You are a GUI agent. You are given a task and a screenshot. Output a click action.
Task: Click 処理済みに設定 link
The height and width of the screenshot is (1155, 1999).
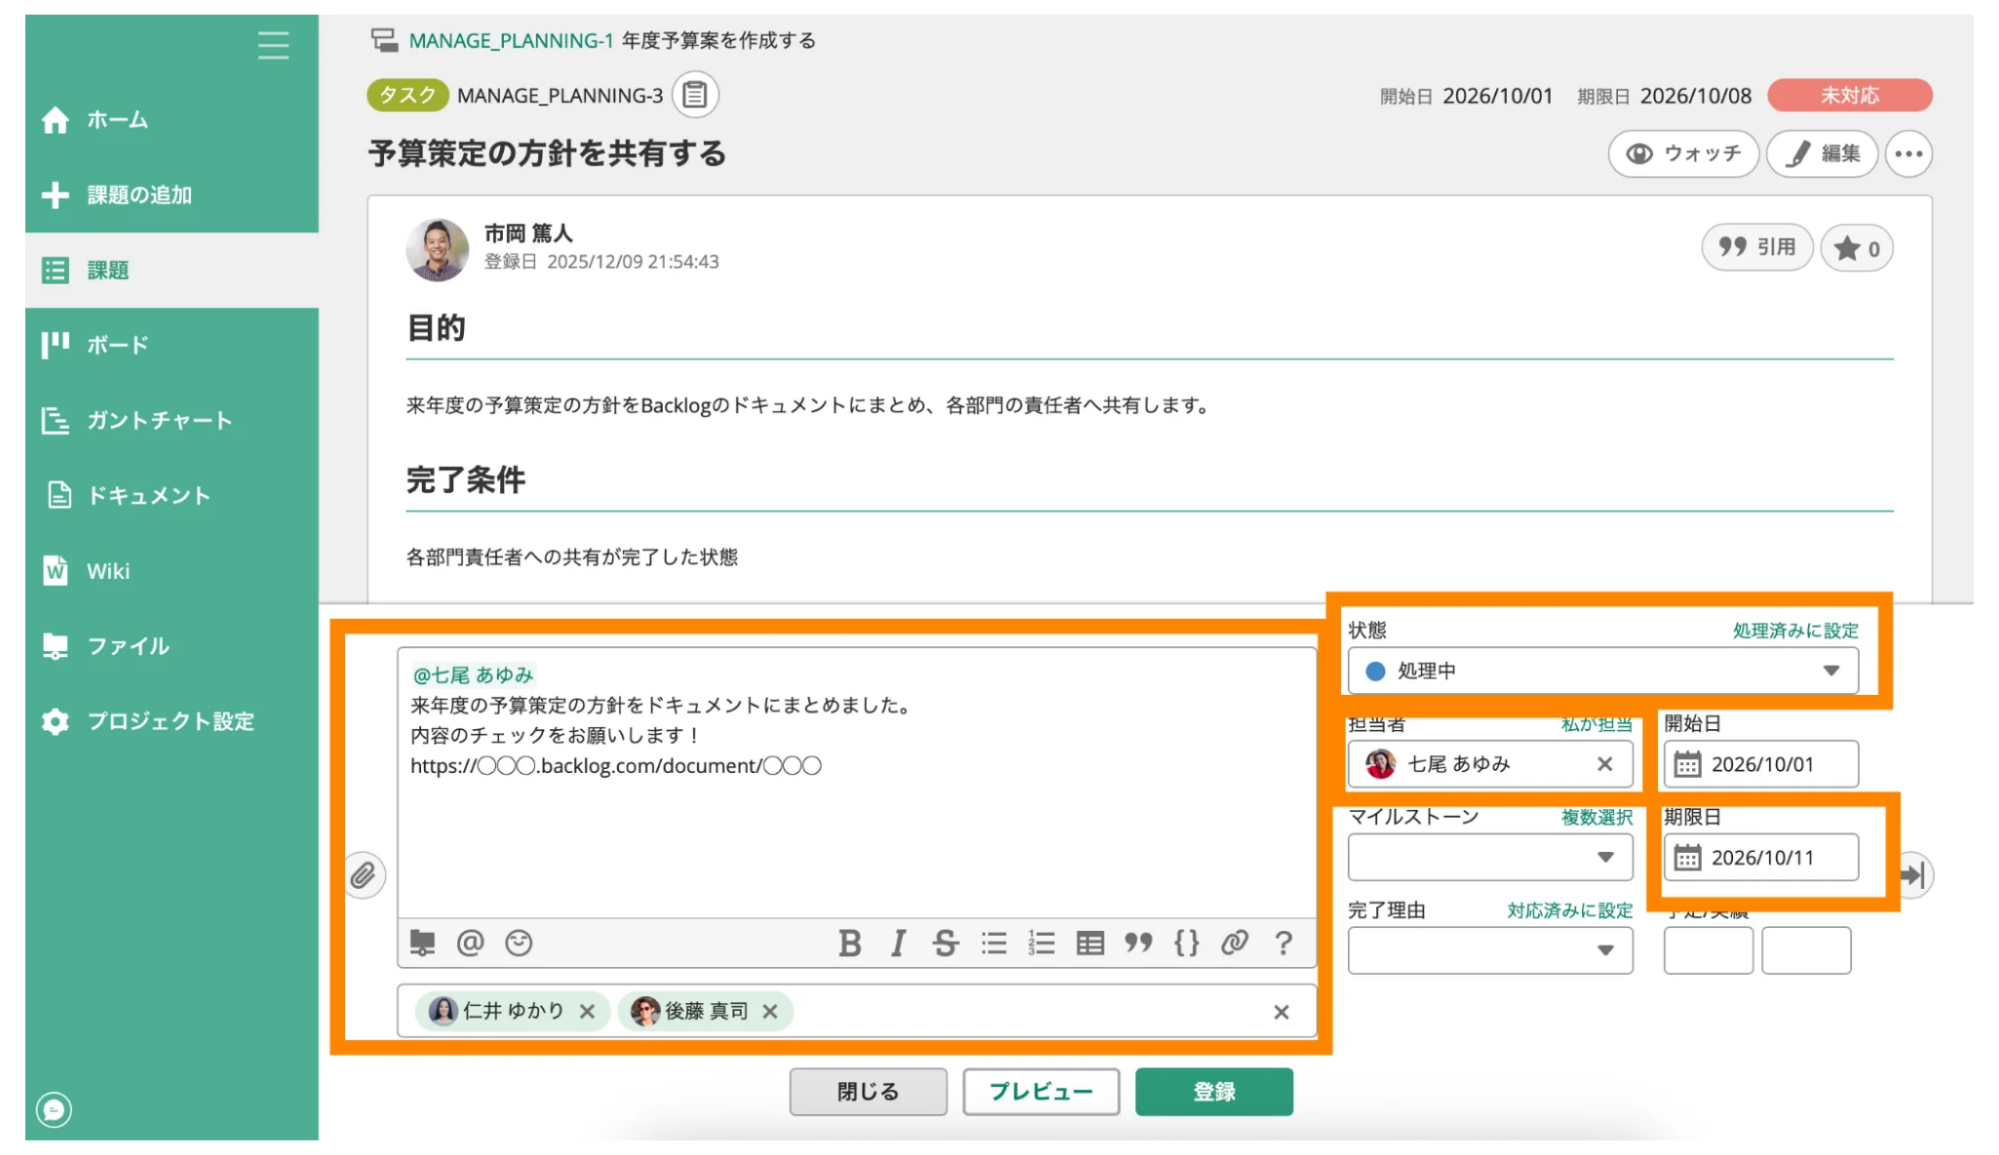[1795, 630]
